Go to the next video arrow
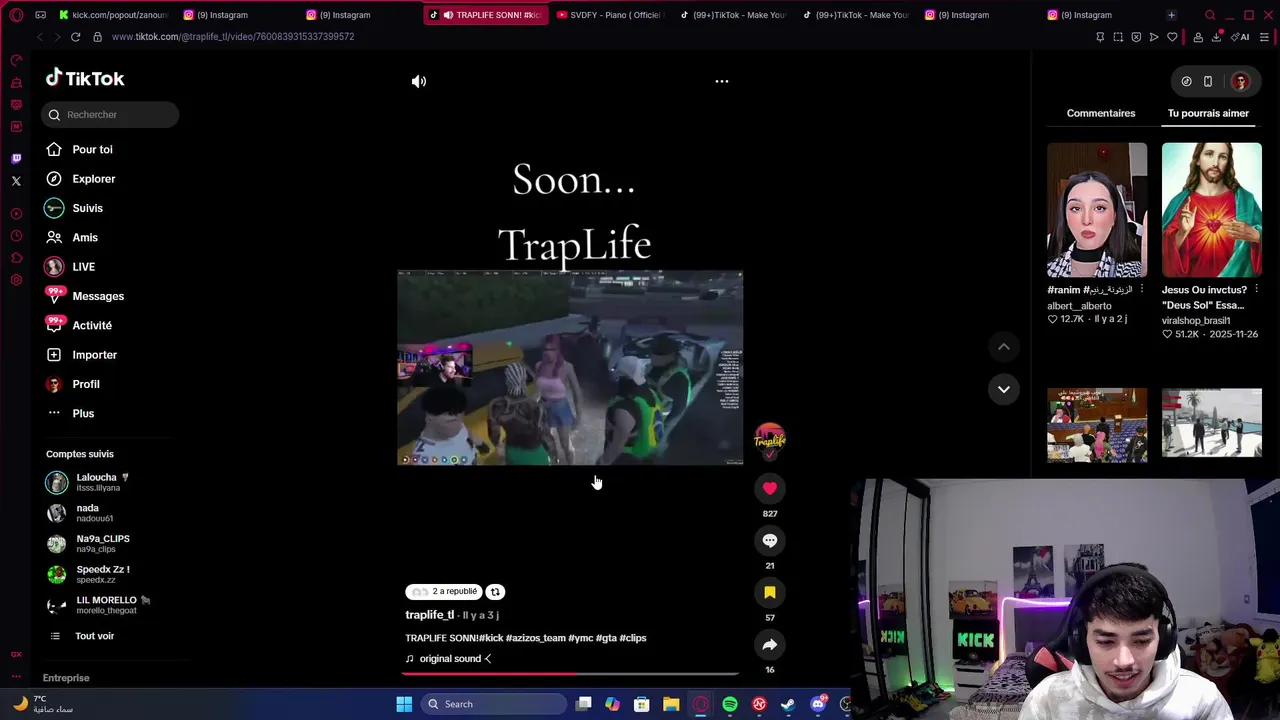Screen dimensions: 1280x720 click(1003, 389)
